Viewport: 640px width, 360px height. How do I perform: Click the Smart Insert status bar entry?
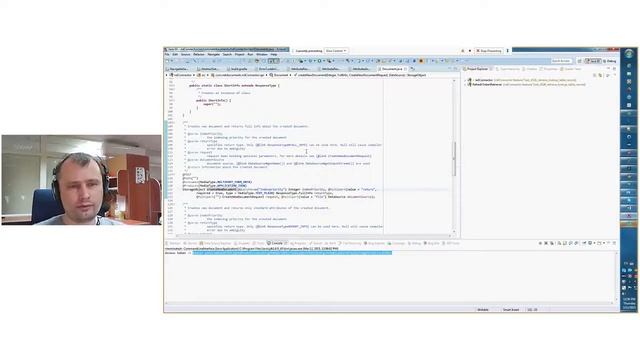coord(511,310)
